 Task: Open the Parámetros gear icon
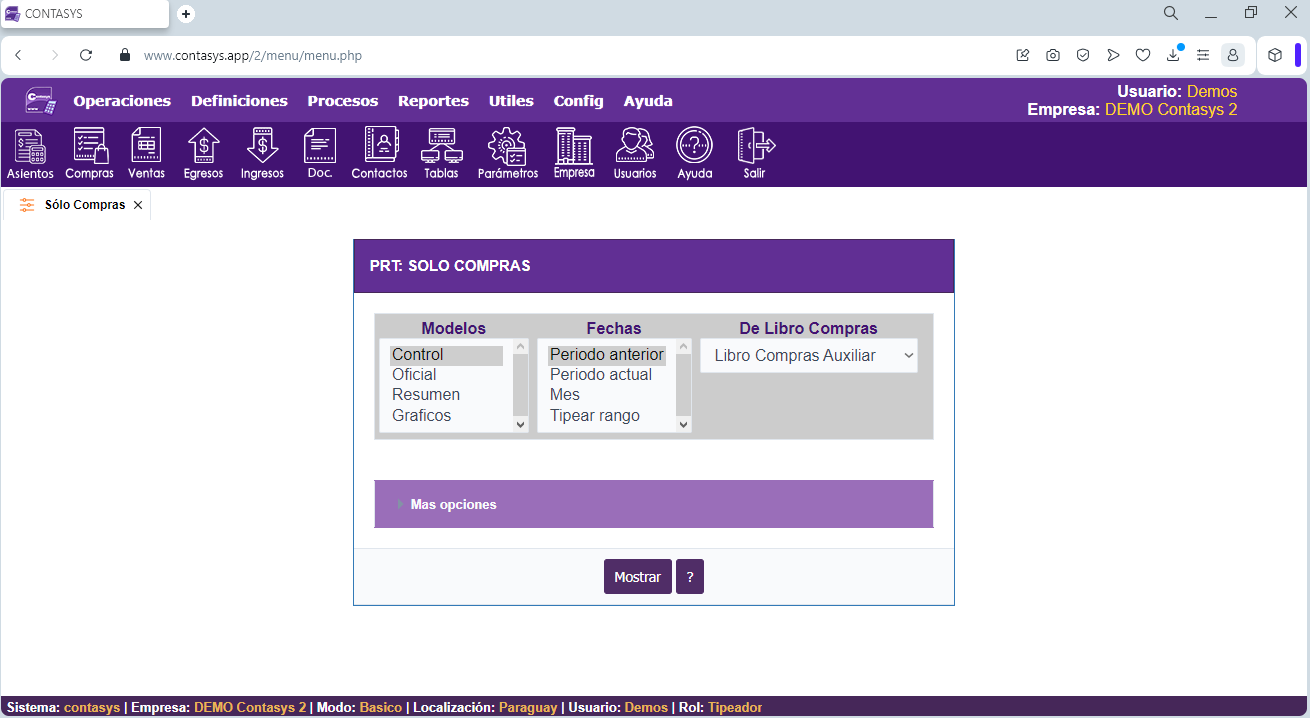click(507, 153)
